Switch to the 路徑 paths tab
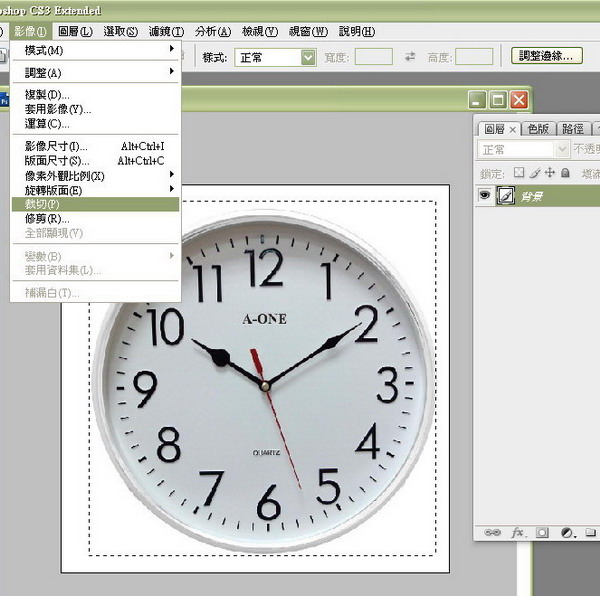Screen dimensions: 600x596 click(573, 129)
